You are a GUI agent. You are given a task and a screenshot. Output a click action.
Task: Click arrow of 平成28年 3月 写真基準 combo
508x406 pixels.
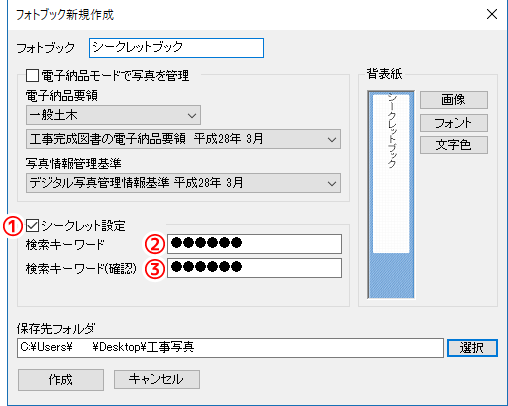(332, 183)
